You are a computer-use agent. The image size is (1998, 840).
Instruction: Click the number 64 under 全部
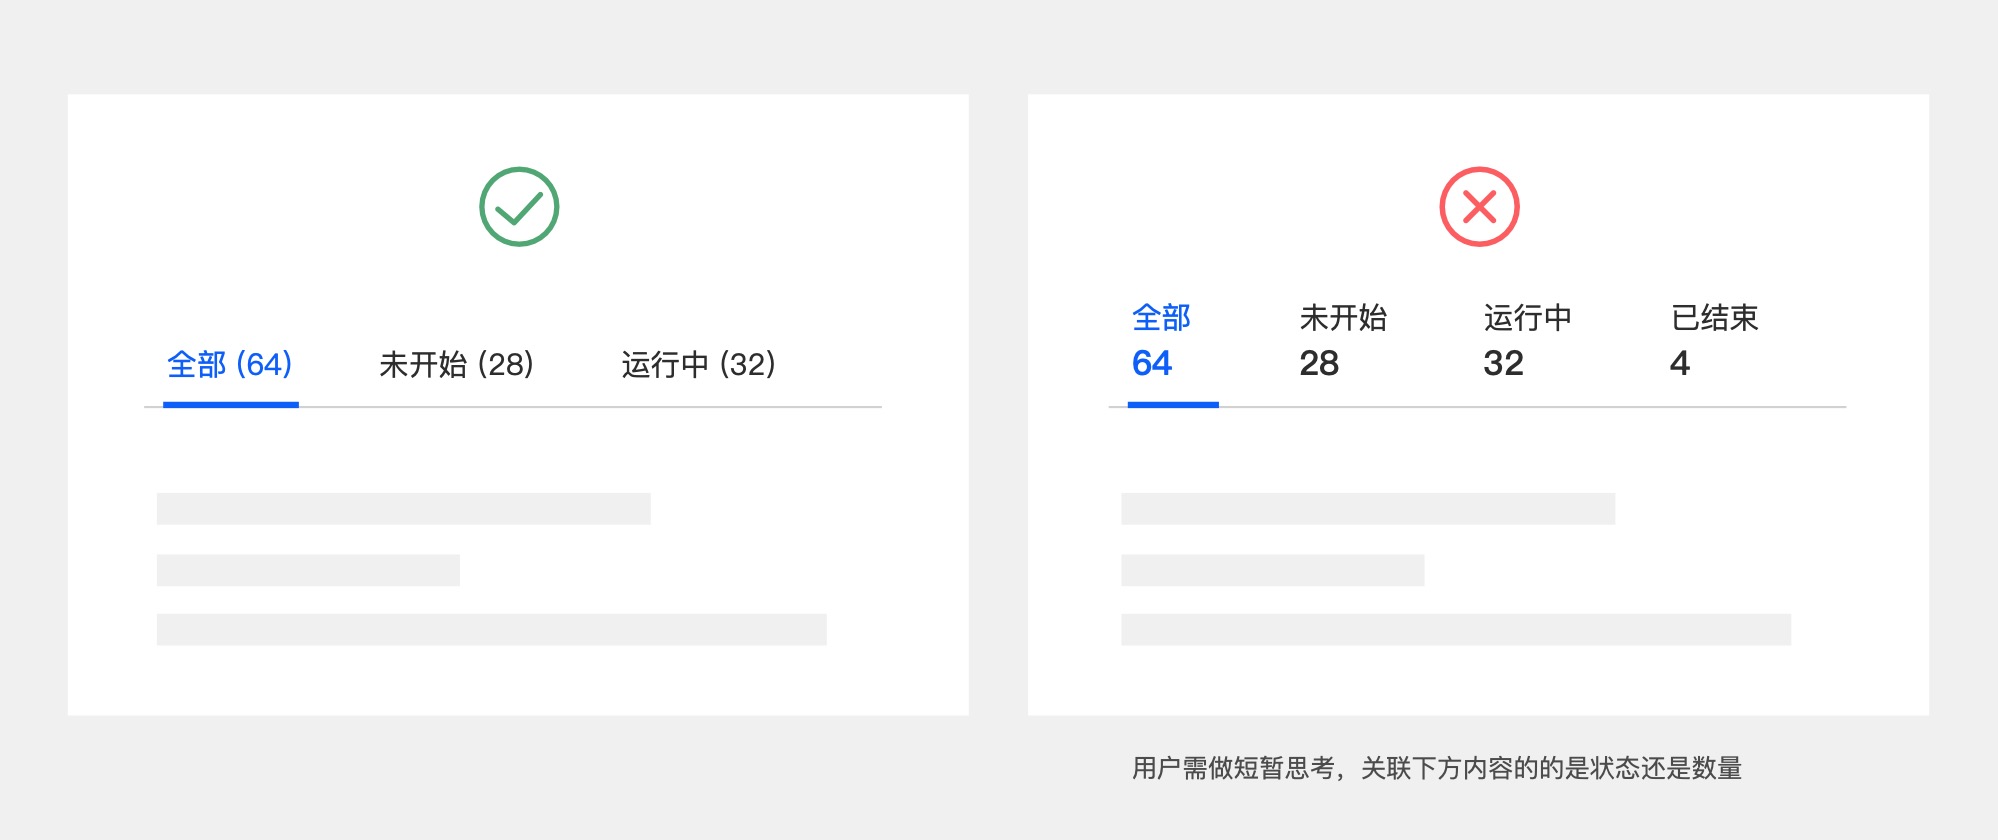point(1153,364)
